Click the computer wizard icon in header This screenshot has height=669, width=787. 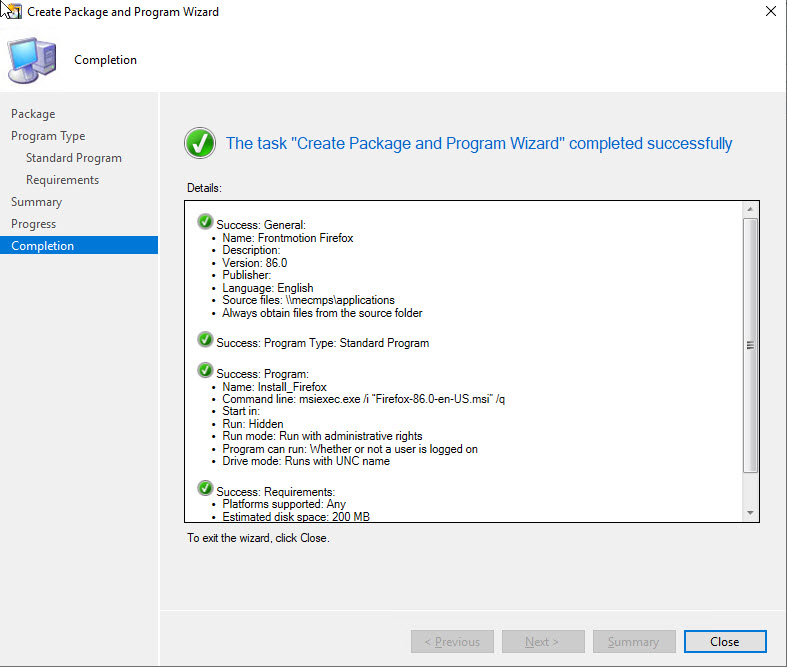point(32,58)
